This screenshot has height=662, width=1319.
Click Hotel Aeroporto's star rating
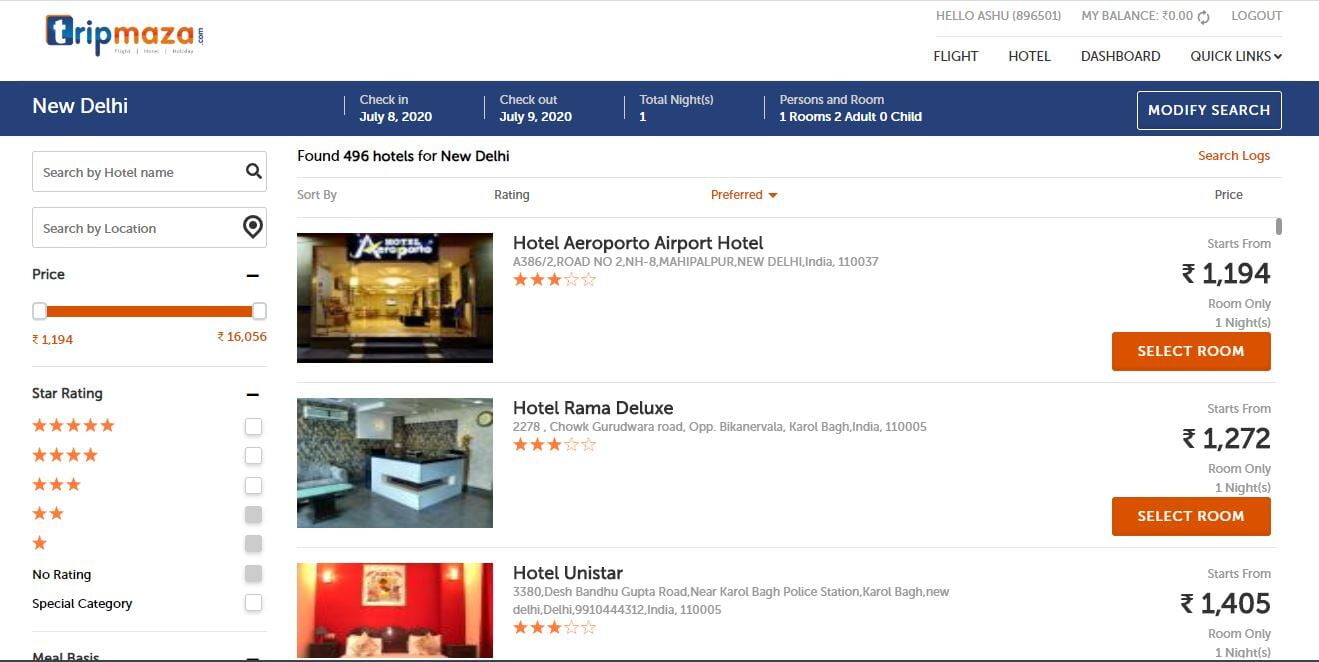(x=554, y=280)
